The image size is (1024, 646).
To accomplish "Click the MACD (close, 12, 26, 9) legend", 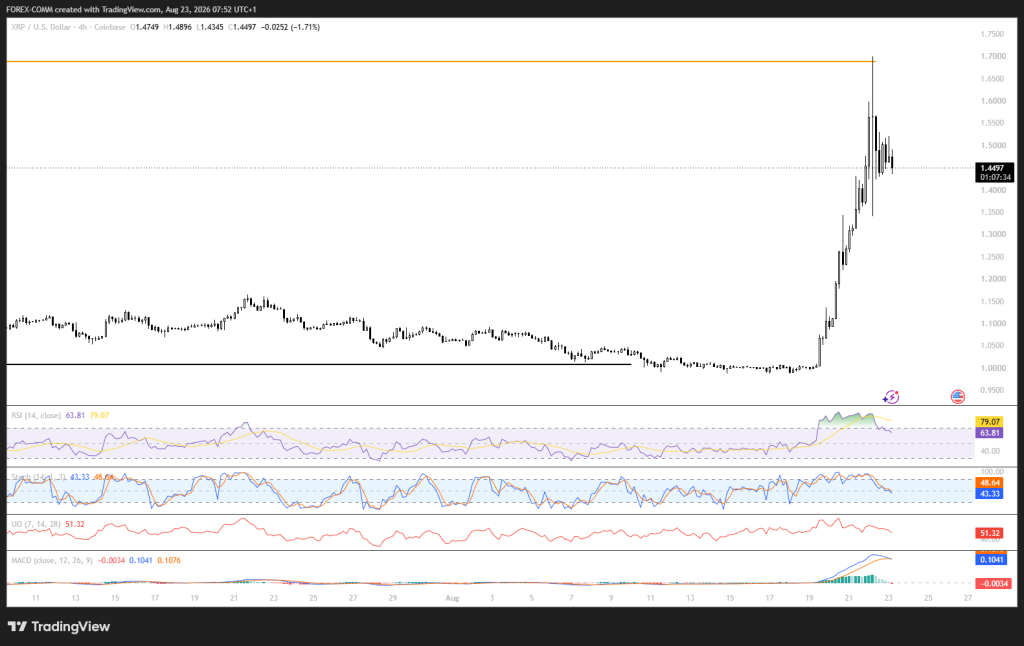I will point(52,560).
